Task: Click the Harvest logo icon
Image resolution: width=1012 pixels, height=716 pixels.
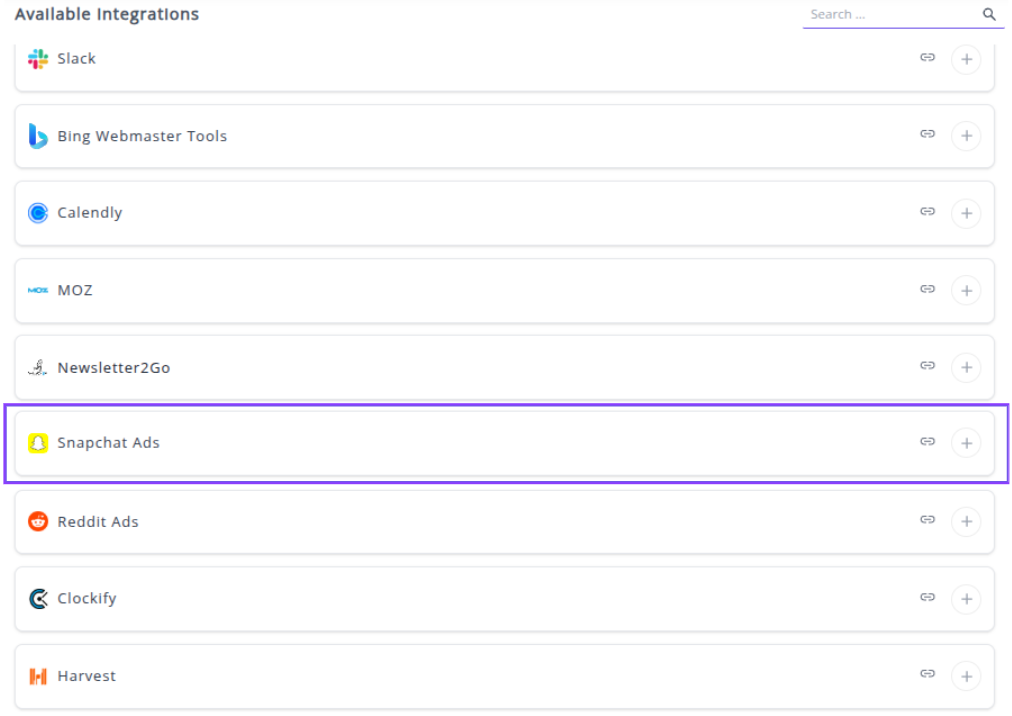Action: click(x=38, y=676)
